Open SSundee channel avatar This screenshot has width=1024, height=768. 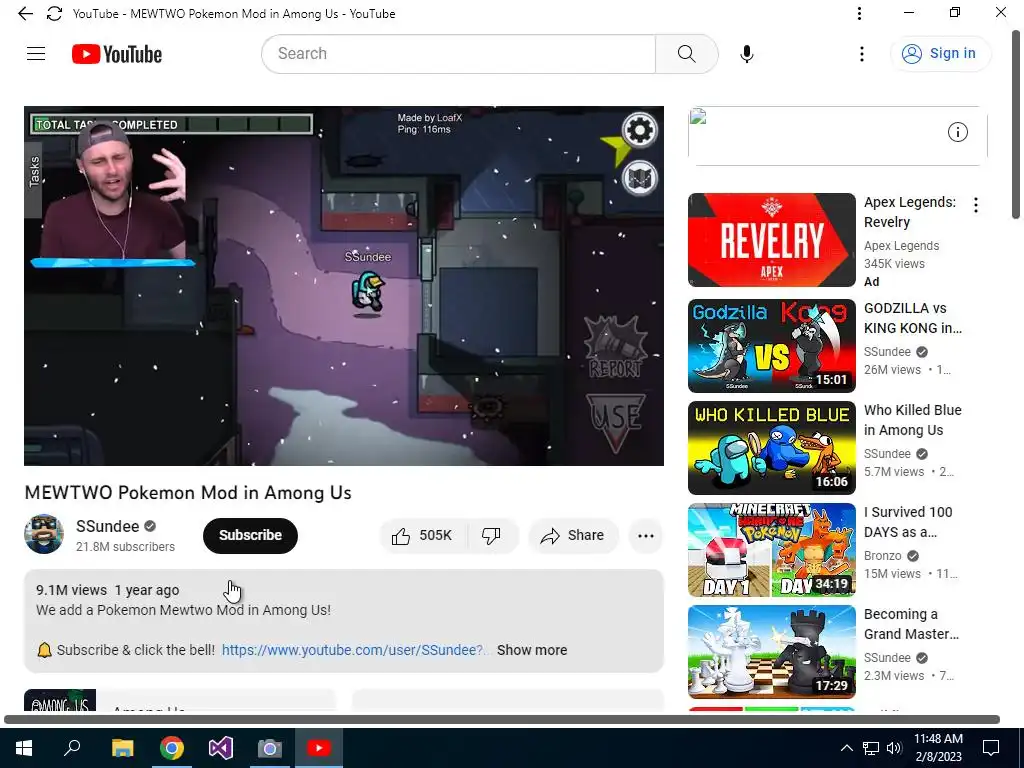[x=44, y=534]
